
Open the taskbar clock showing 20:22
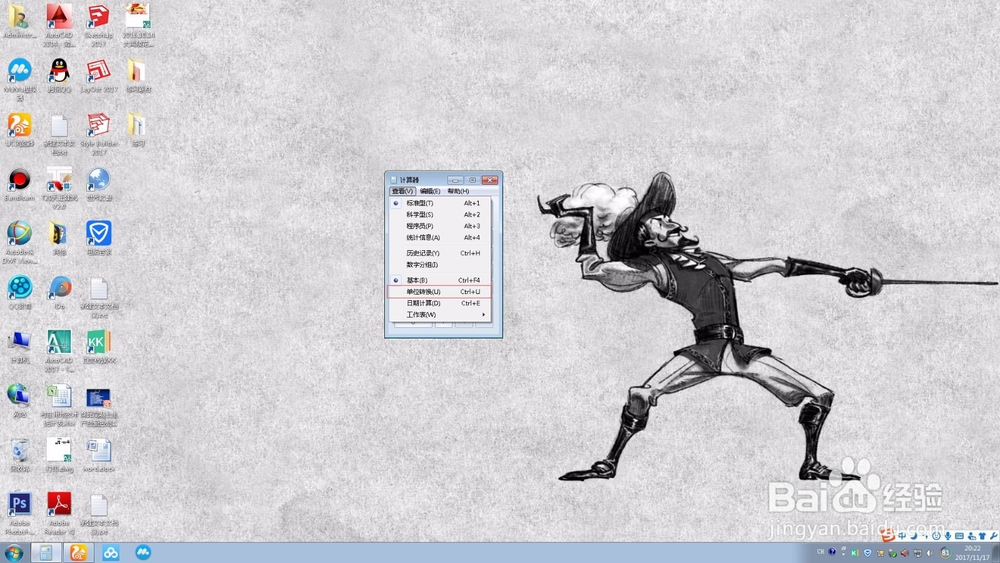point(972,553)
